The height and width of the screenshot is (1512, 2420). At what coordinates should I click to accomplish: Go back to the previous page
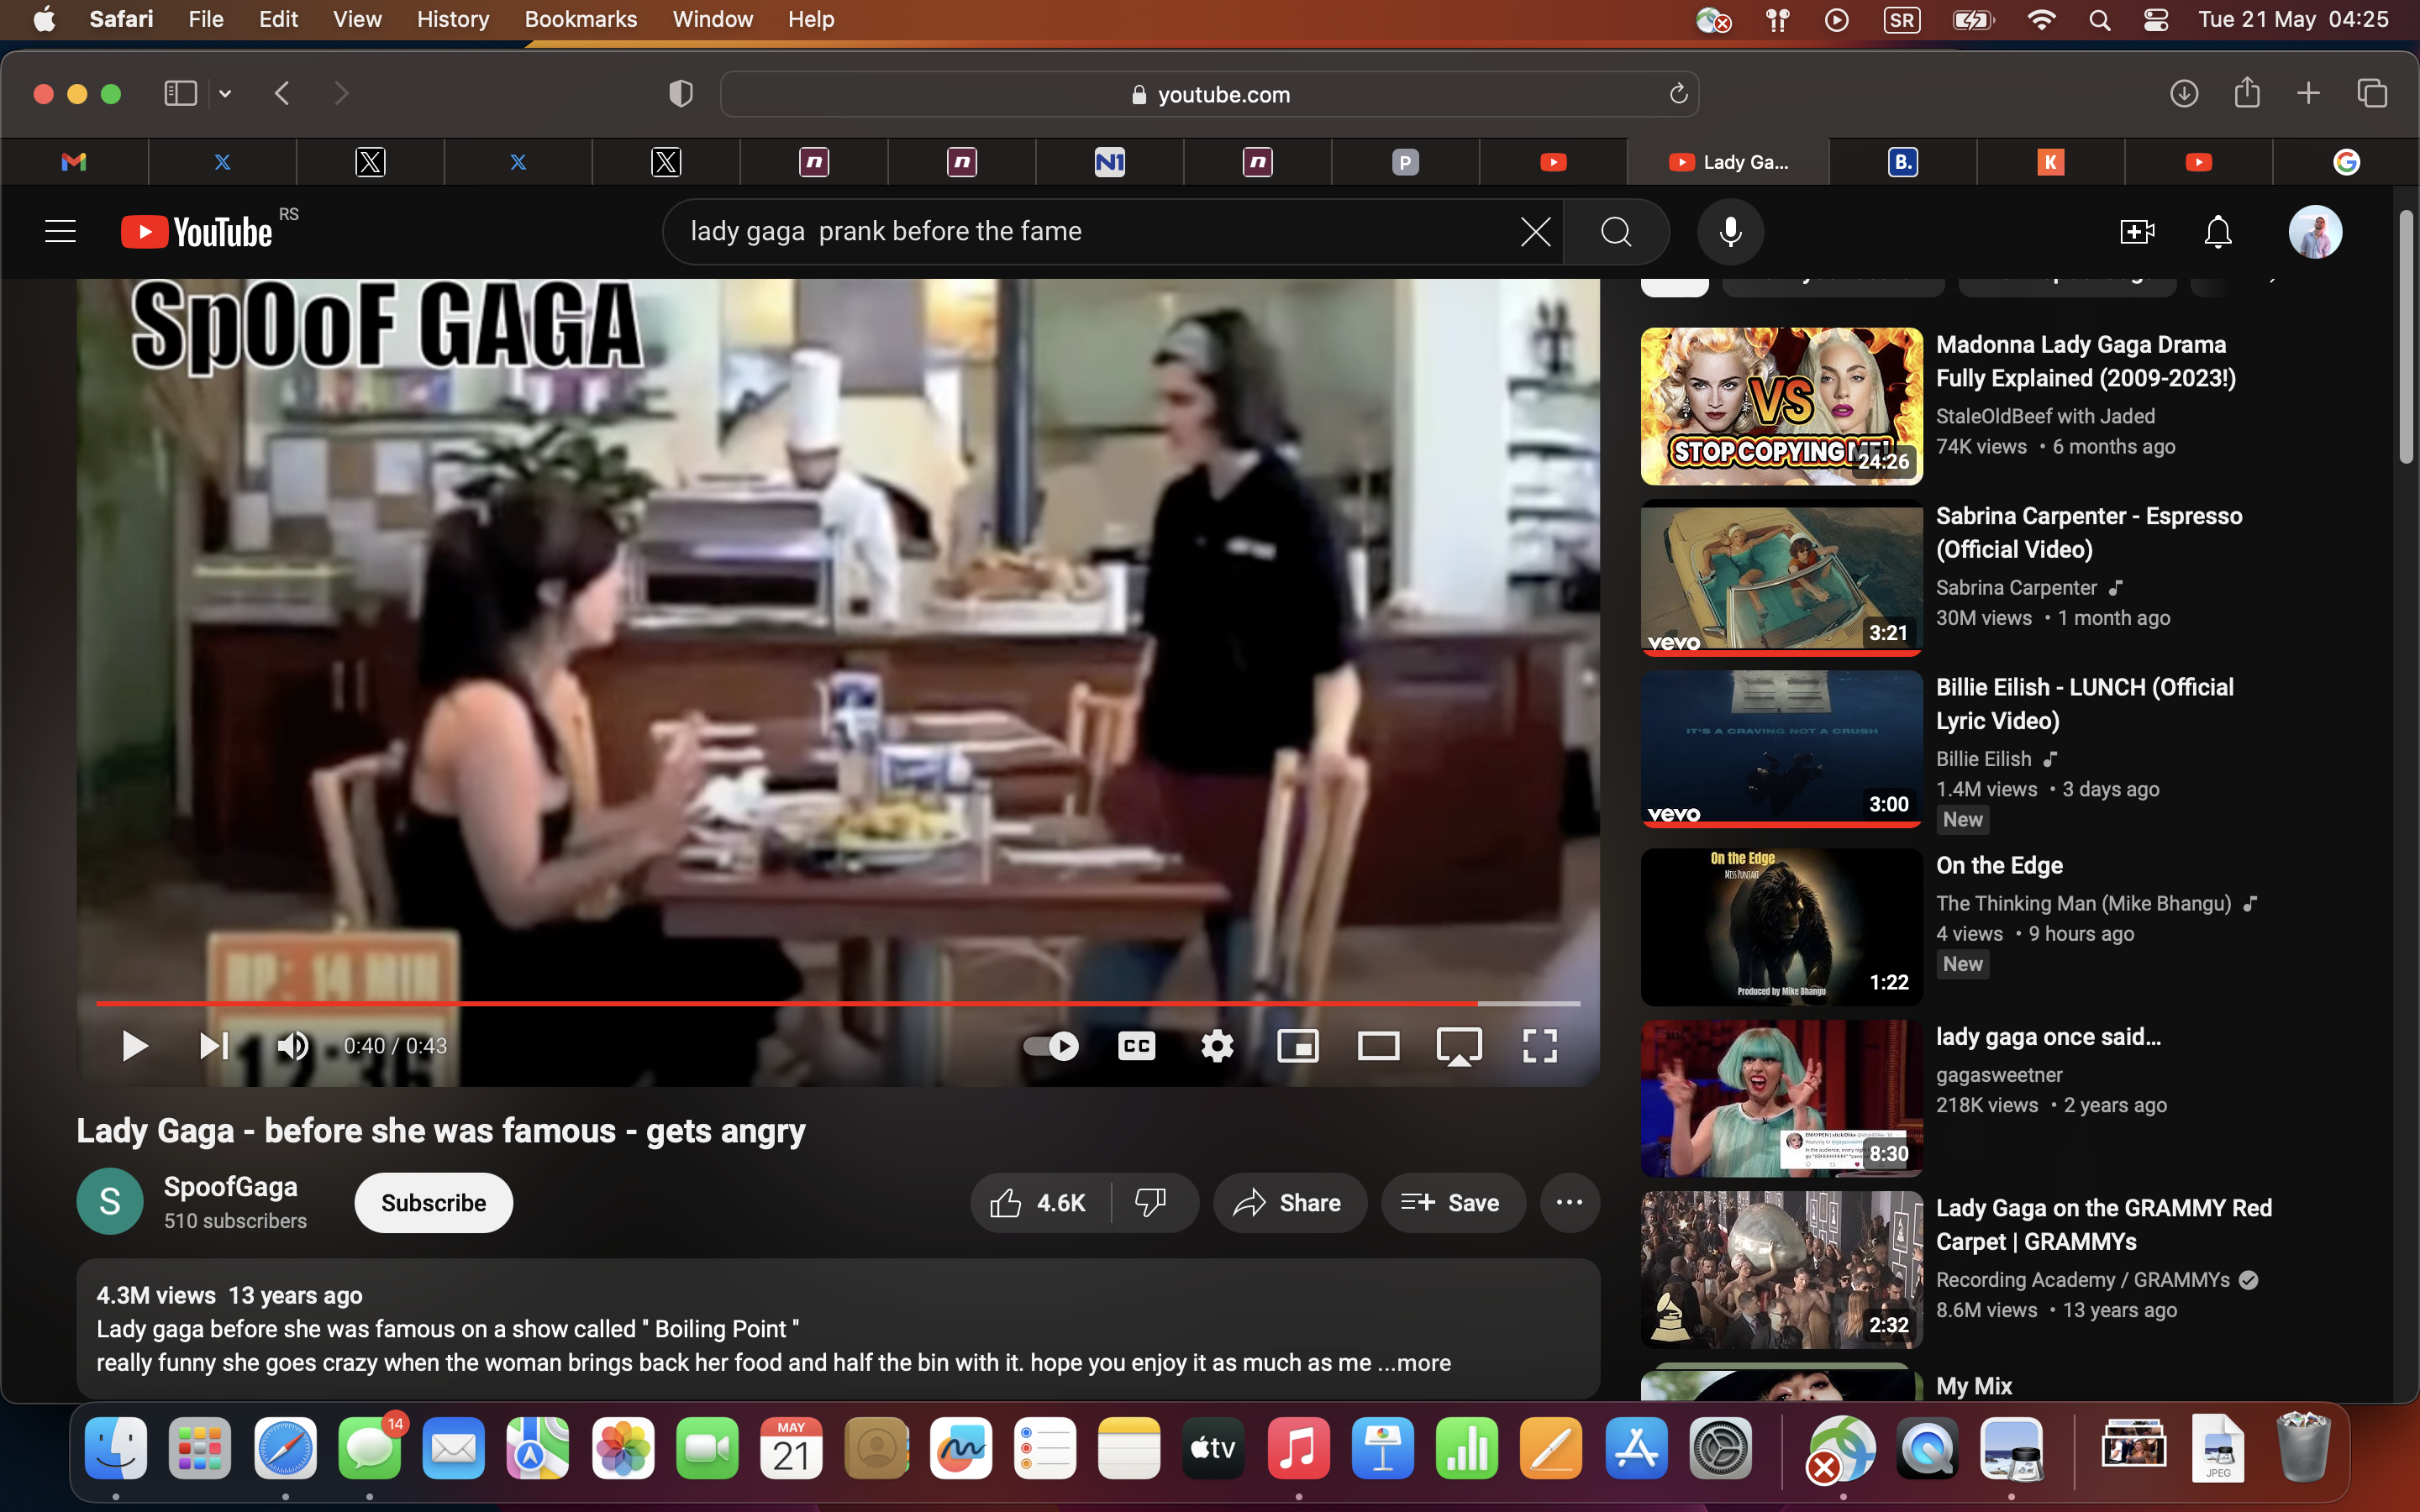point(283,94)
